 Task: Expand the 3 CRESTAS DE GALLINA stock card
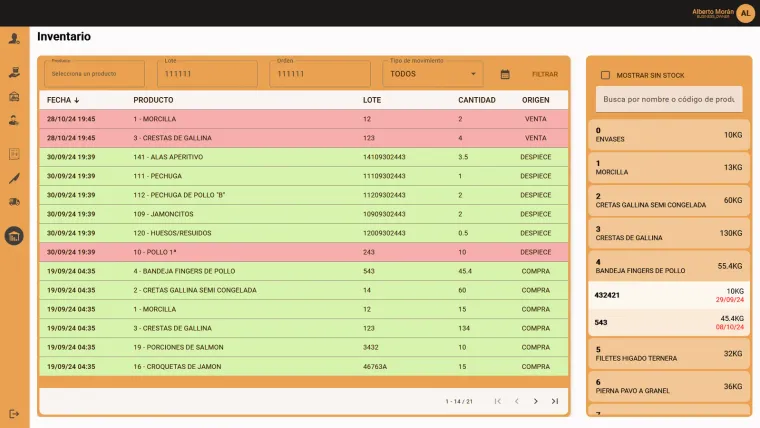tap(669, 233)
